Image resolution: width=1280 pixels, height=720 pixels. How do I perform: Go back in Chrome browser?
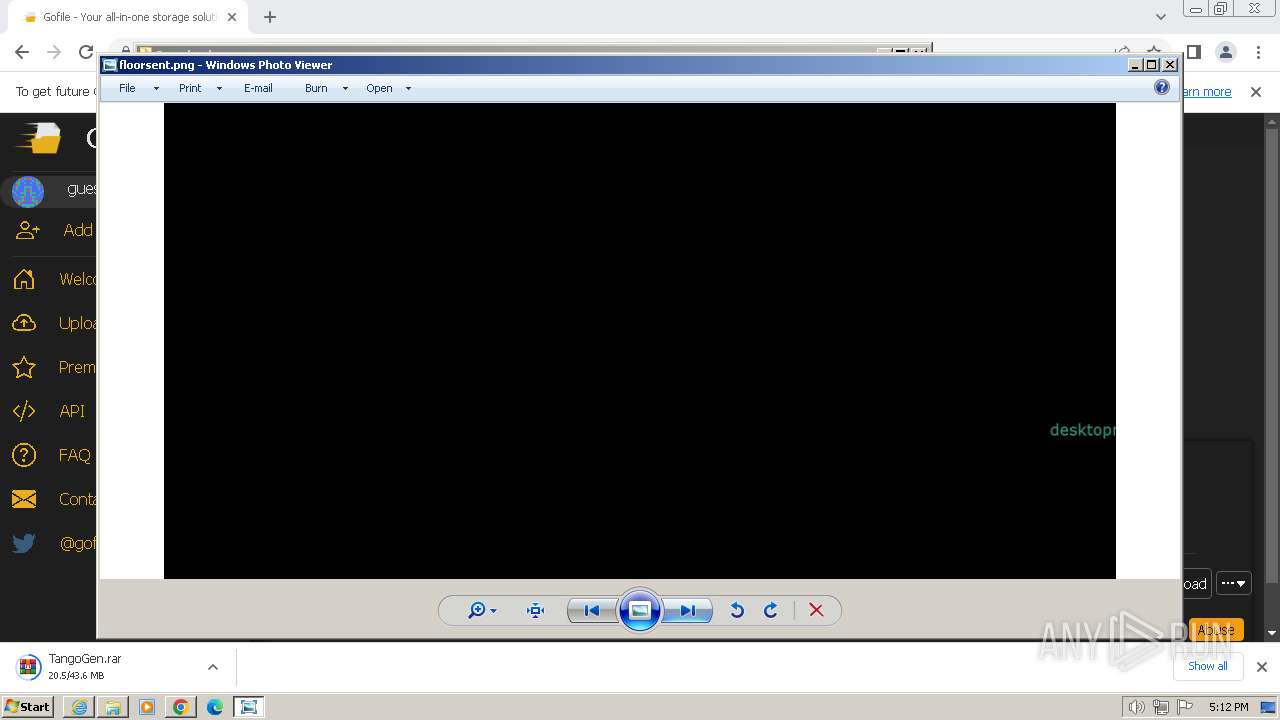22,52
